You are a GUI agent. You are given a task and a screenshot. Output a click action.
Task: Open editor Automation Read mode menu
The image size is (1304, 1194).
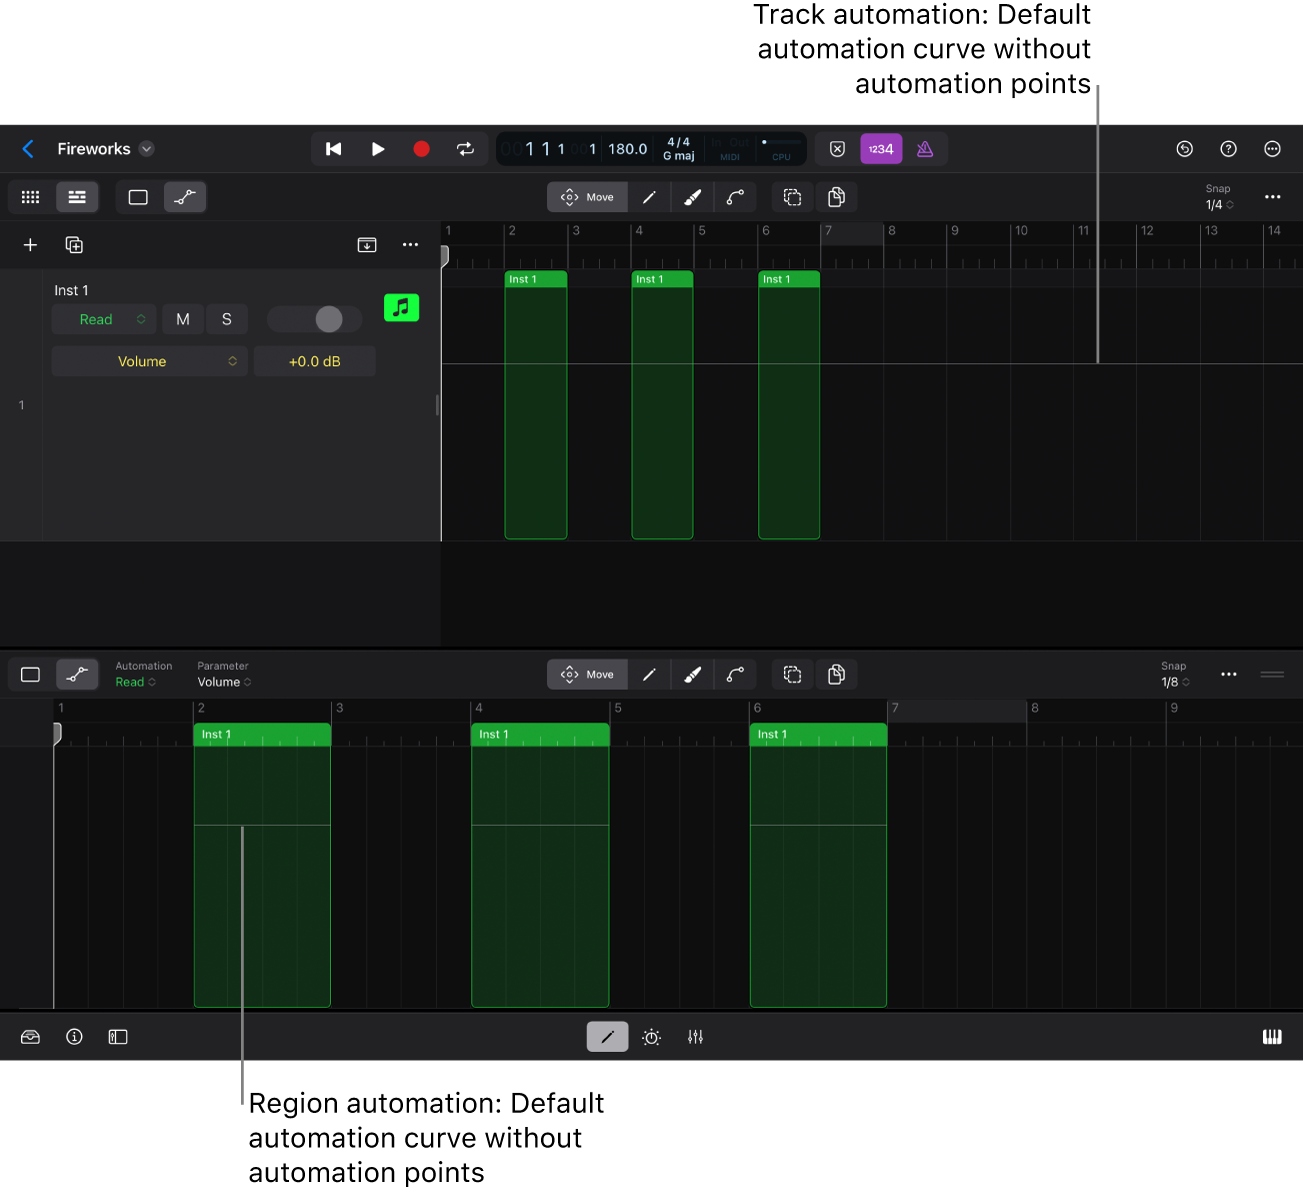136,682
